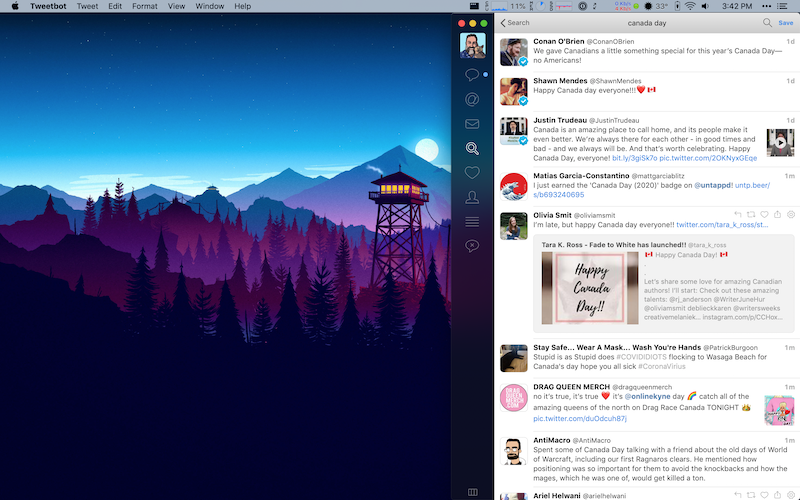The width and height of the screenshot is (800, 500).
Task: Click the Ariel Helwani name
Action: (x=557, y=495)
